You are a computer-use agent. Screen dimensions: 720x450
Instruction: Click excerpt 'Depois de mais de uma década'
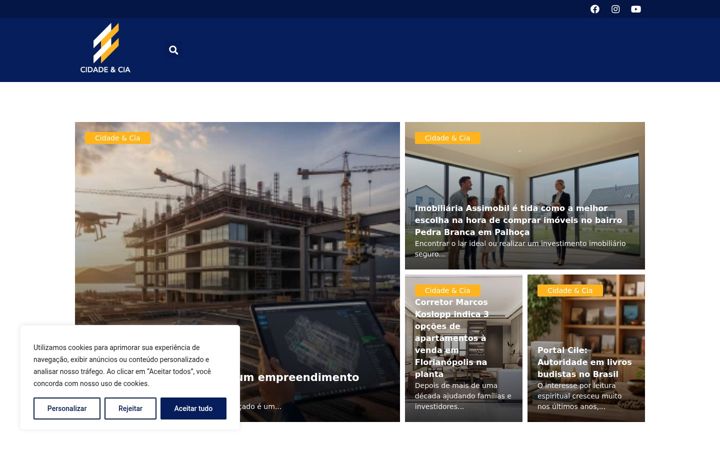[462, 396]
